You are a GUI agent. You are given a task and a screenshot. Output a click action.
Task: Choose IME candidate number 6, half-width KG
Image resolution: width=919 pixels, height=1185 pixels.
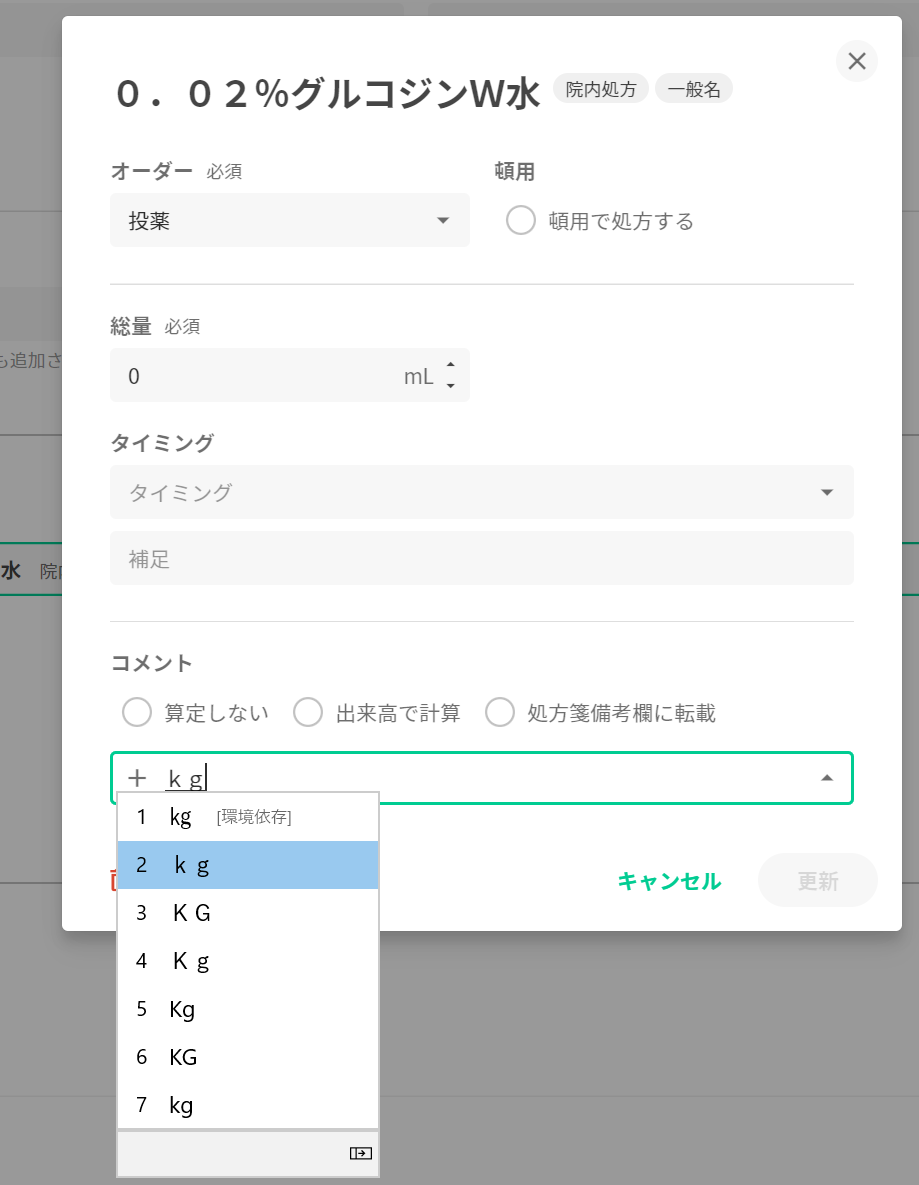pyautogui.click(x=247, y=1057)
